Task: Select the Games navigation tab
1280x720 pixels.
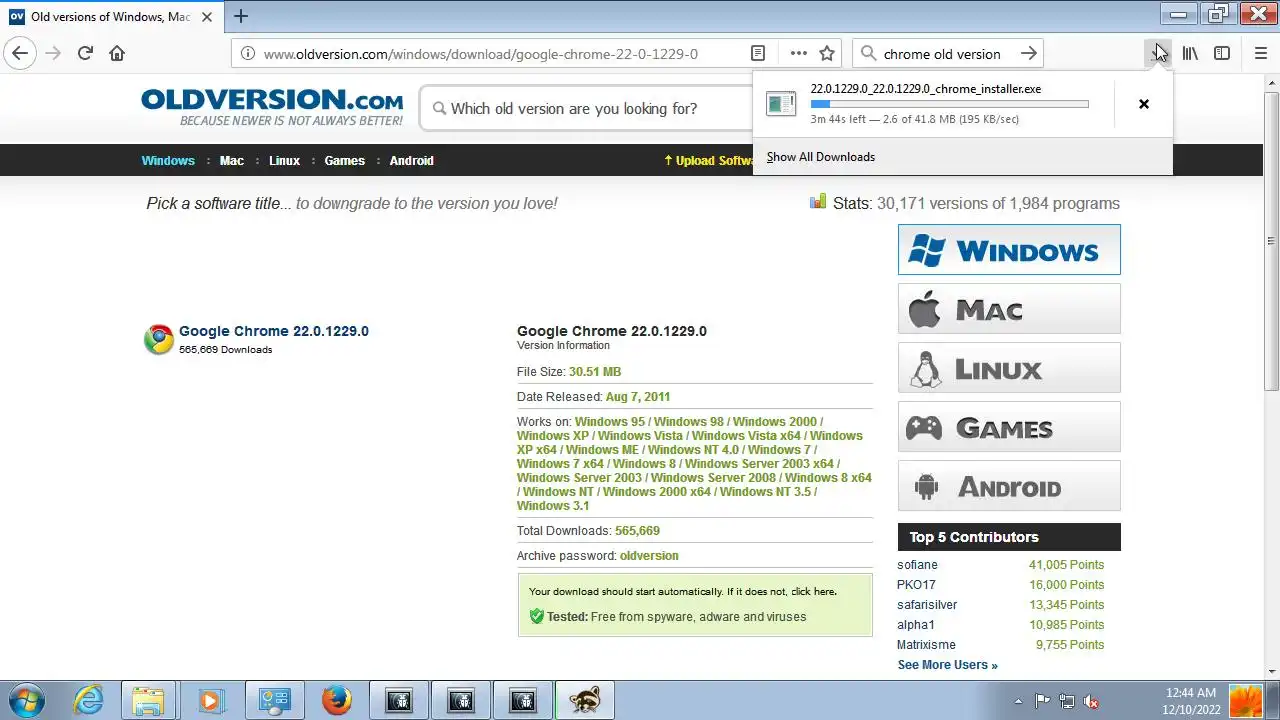Action: tap(345, 160)
